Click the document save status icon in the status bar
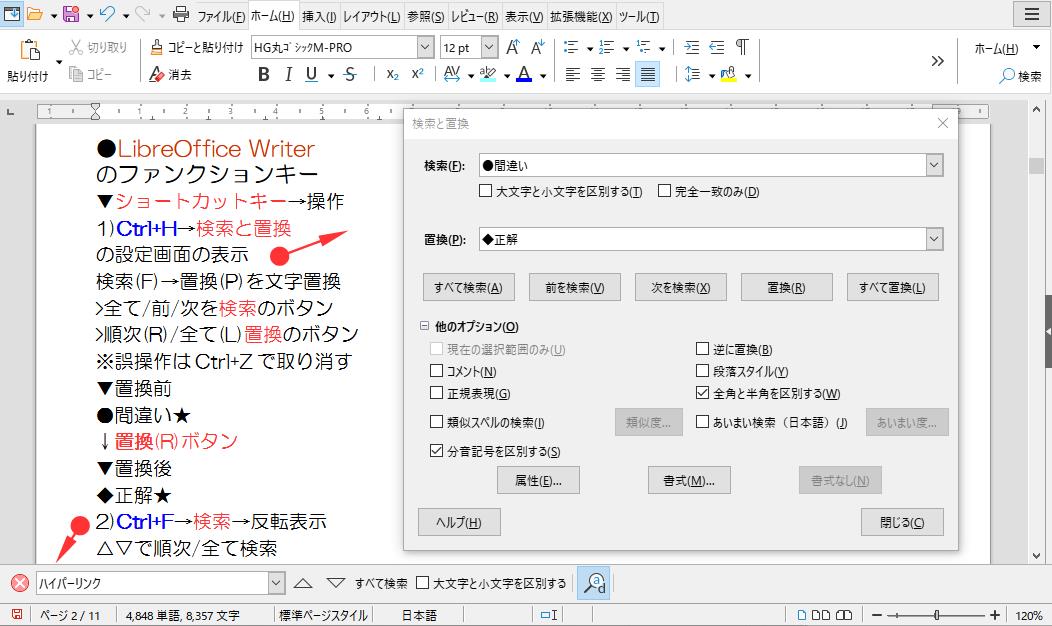The height and width of the screenshot is (626, 1052). [x=17, y=615]
